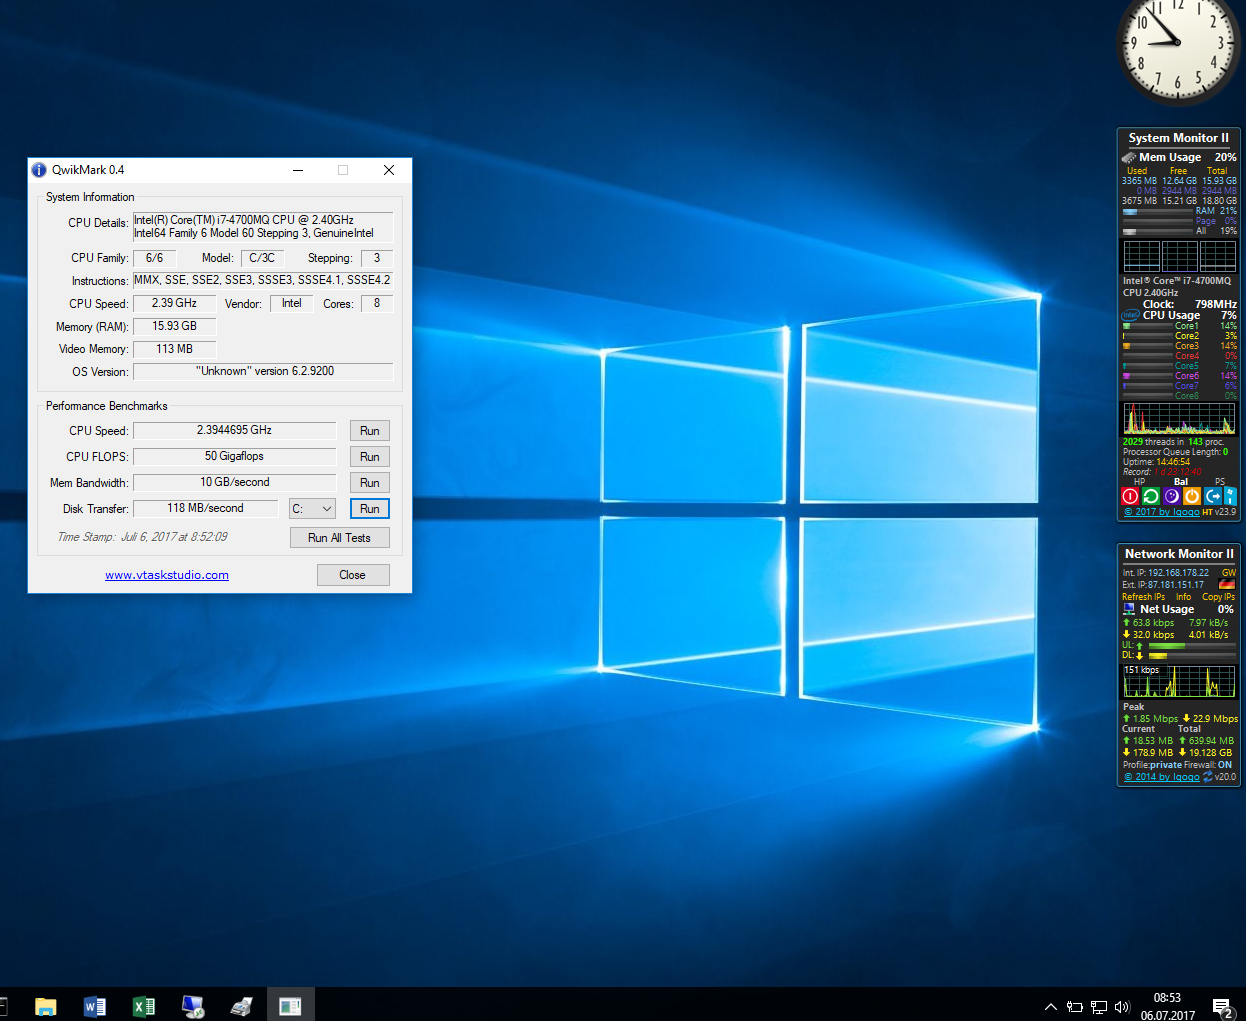This screenshot has width=1246, height=1021.
Task: Click the Run All Tests button
Action: (x=339, y=538)
